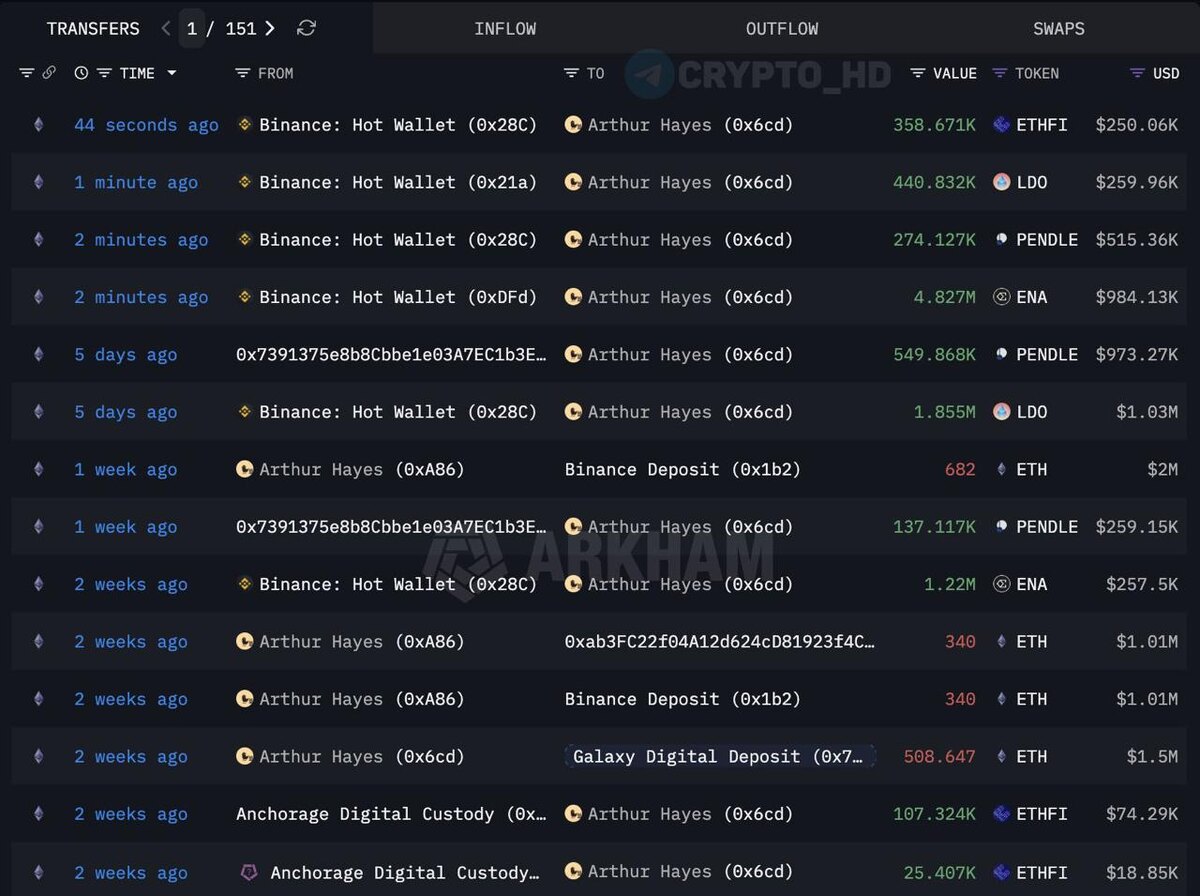The width and height of the screenshot is (1200, 896).
Task: Open the VALUE column filter
Action: click(918, 73)
